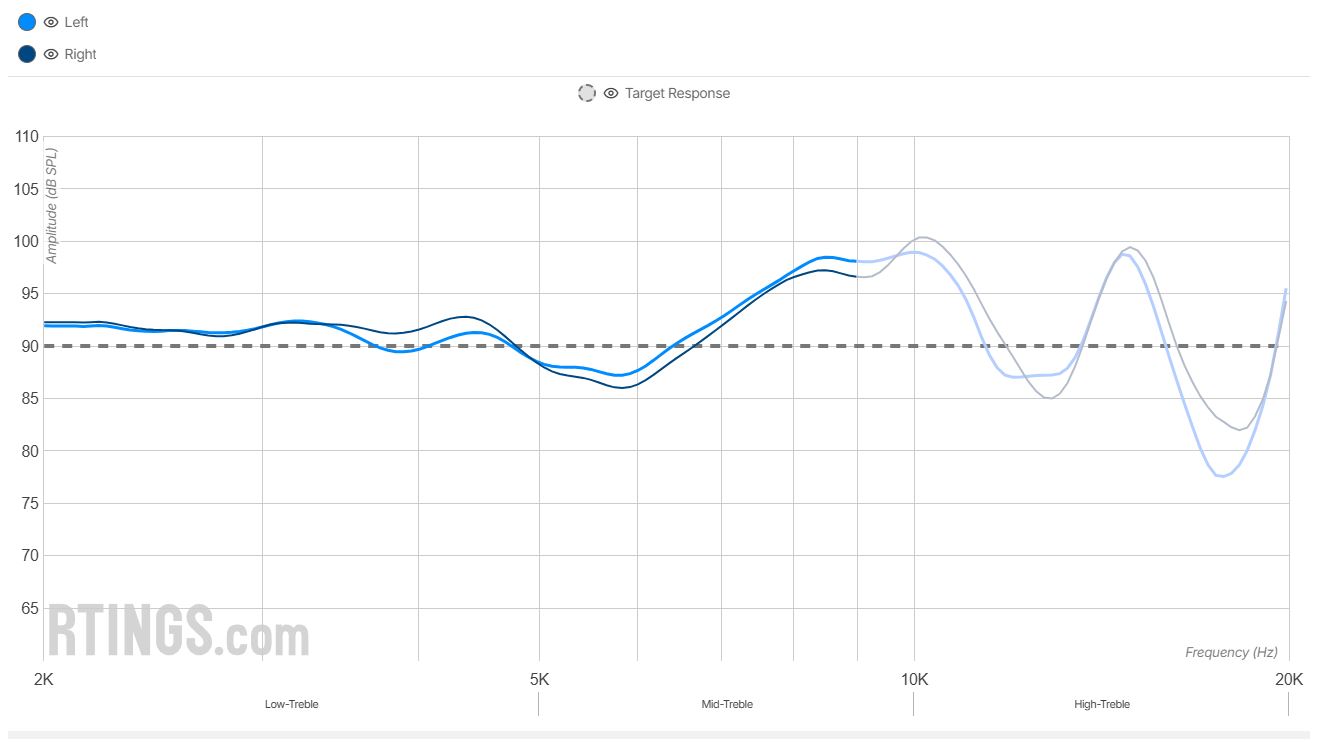Click the "Amplitude (dB SPL)" axis title
This screenshot has height=750, width=1319.
(53, 205)
